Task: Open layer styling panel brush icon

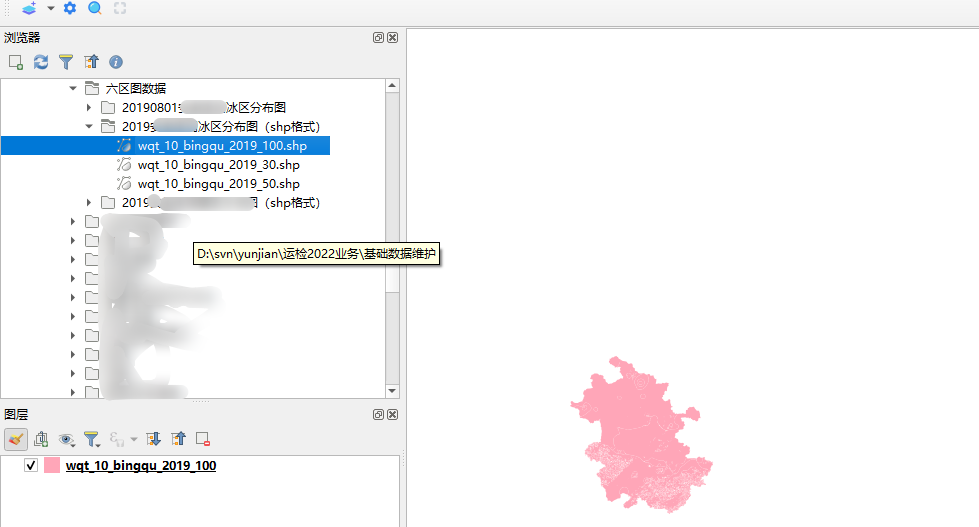Action: click(x=16, y=439)
